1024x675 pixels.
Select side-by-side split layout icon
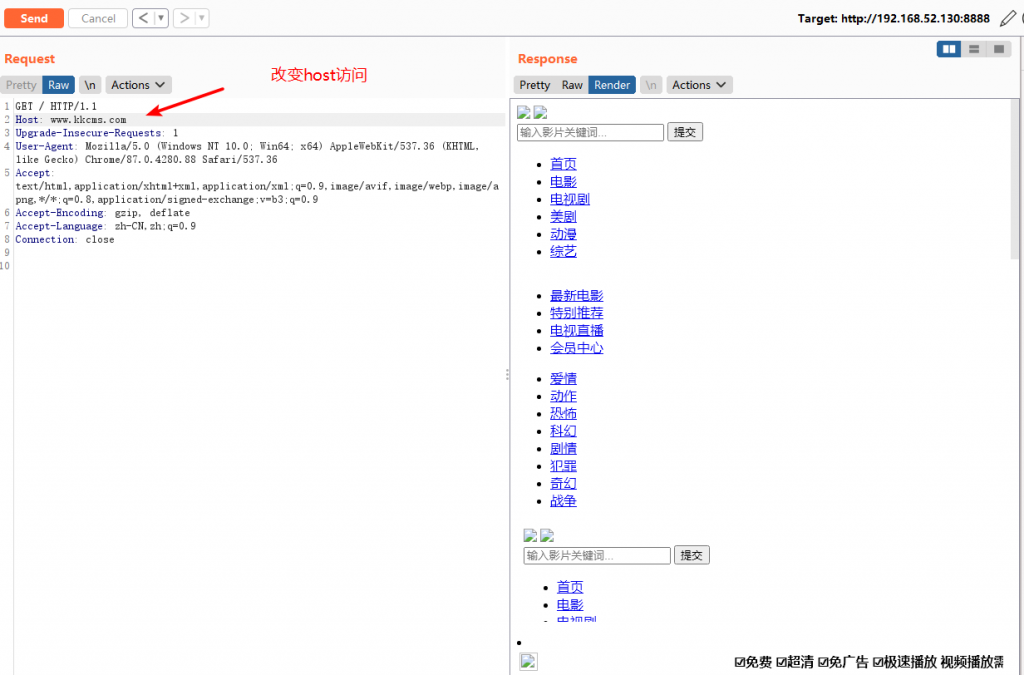click(949, 49)
